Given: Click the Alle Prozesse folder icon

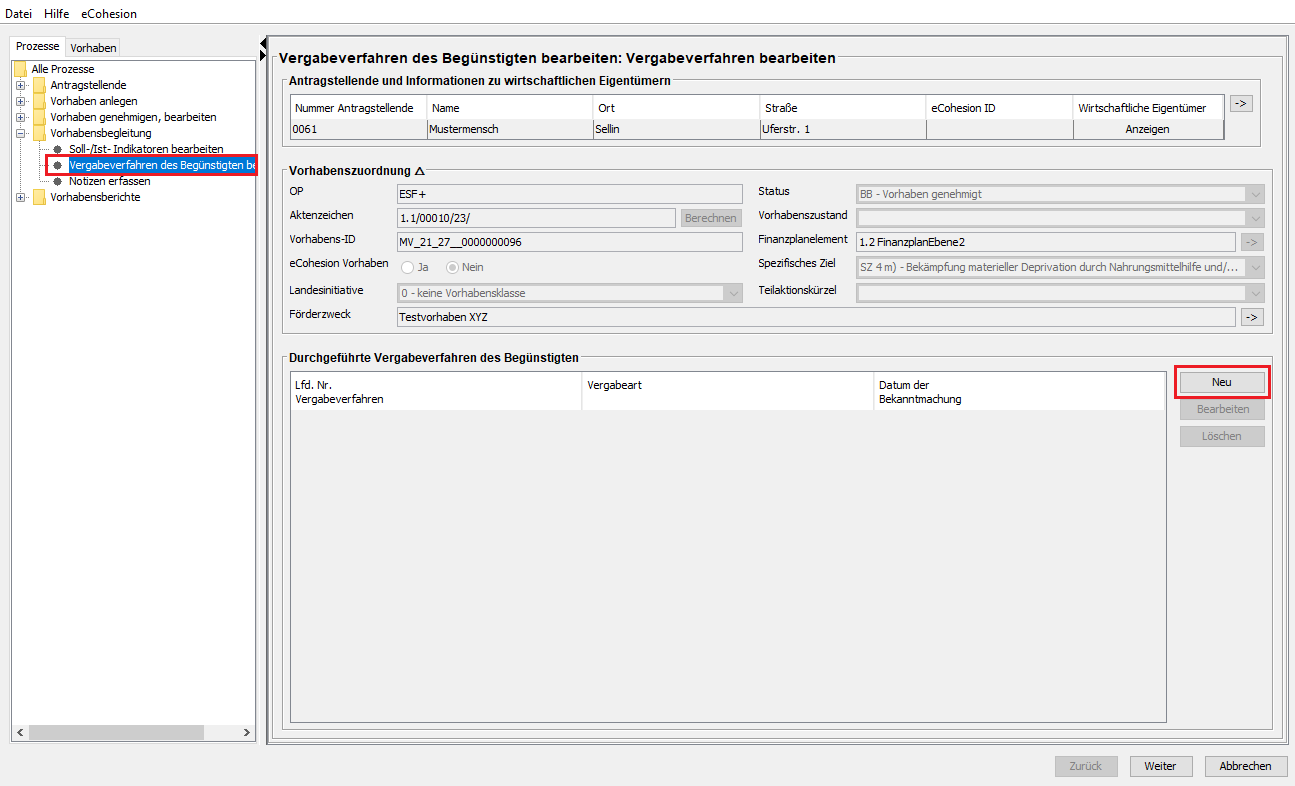Looking at the screenshot, I should pyautogui.click(x=20, y=69).
